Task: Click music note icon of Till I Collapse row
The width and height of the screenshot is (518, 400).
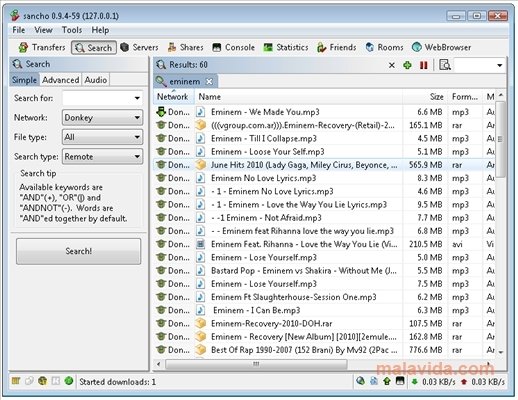Action: (200, 138)
